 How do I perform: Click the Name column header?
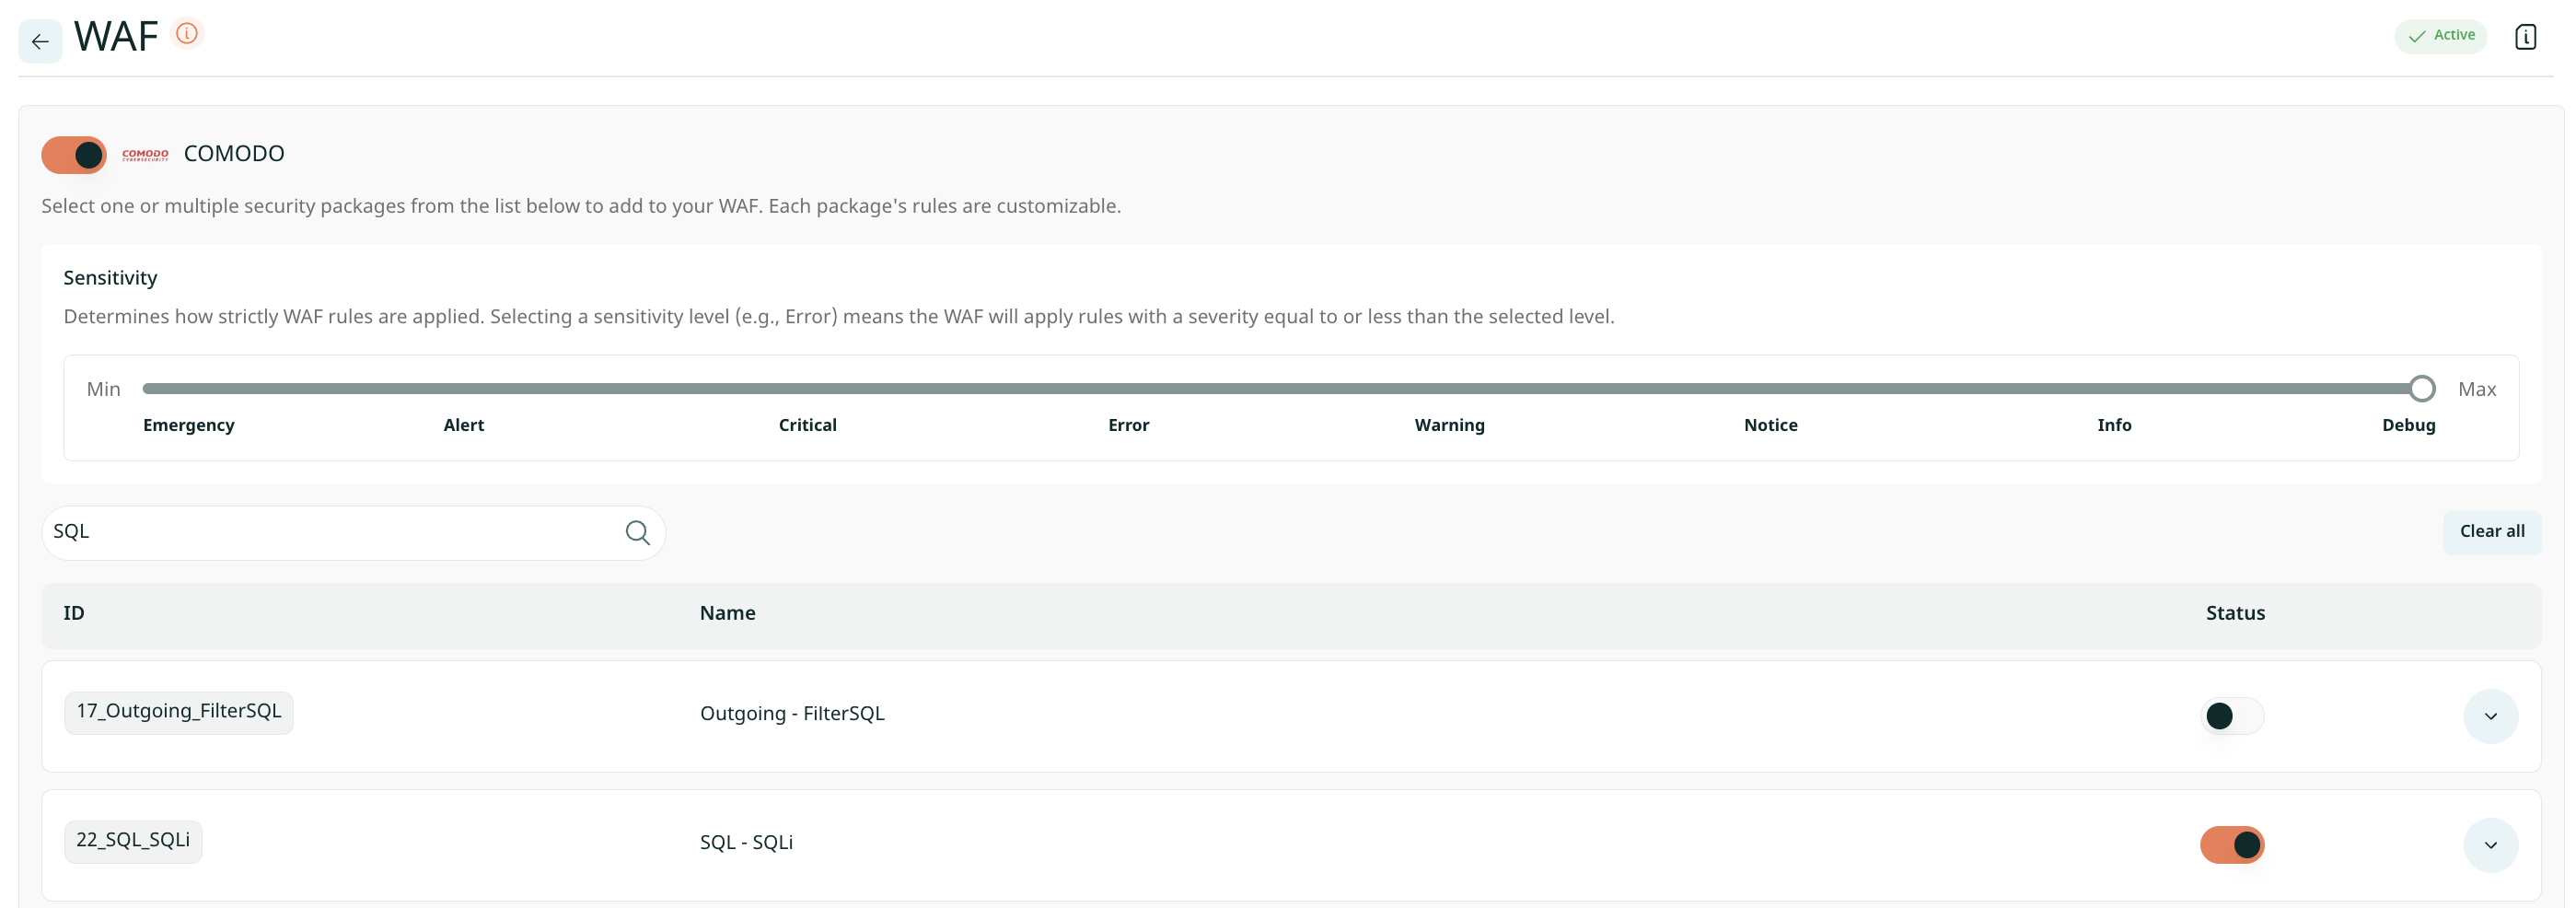click(x=727, y=613)
